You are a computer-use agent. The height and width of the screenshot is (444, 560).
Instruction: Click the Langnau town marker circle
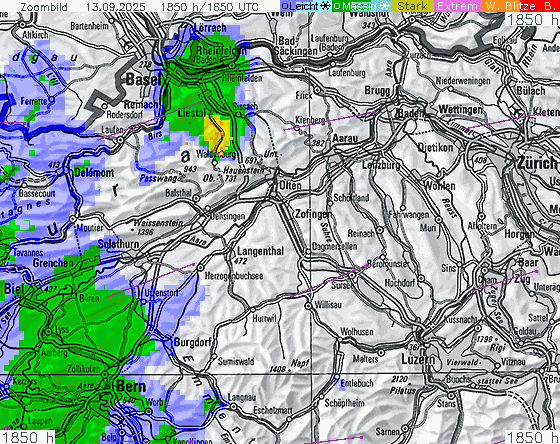[233, 406]
